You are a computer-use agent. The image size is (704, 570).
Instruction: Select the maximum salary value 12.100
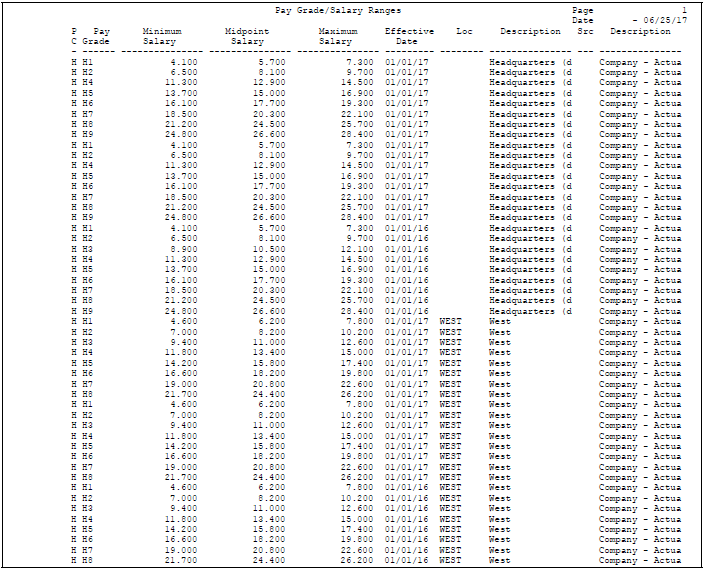(357, 249)
